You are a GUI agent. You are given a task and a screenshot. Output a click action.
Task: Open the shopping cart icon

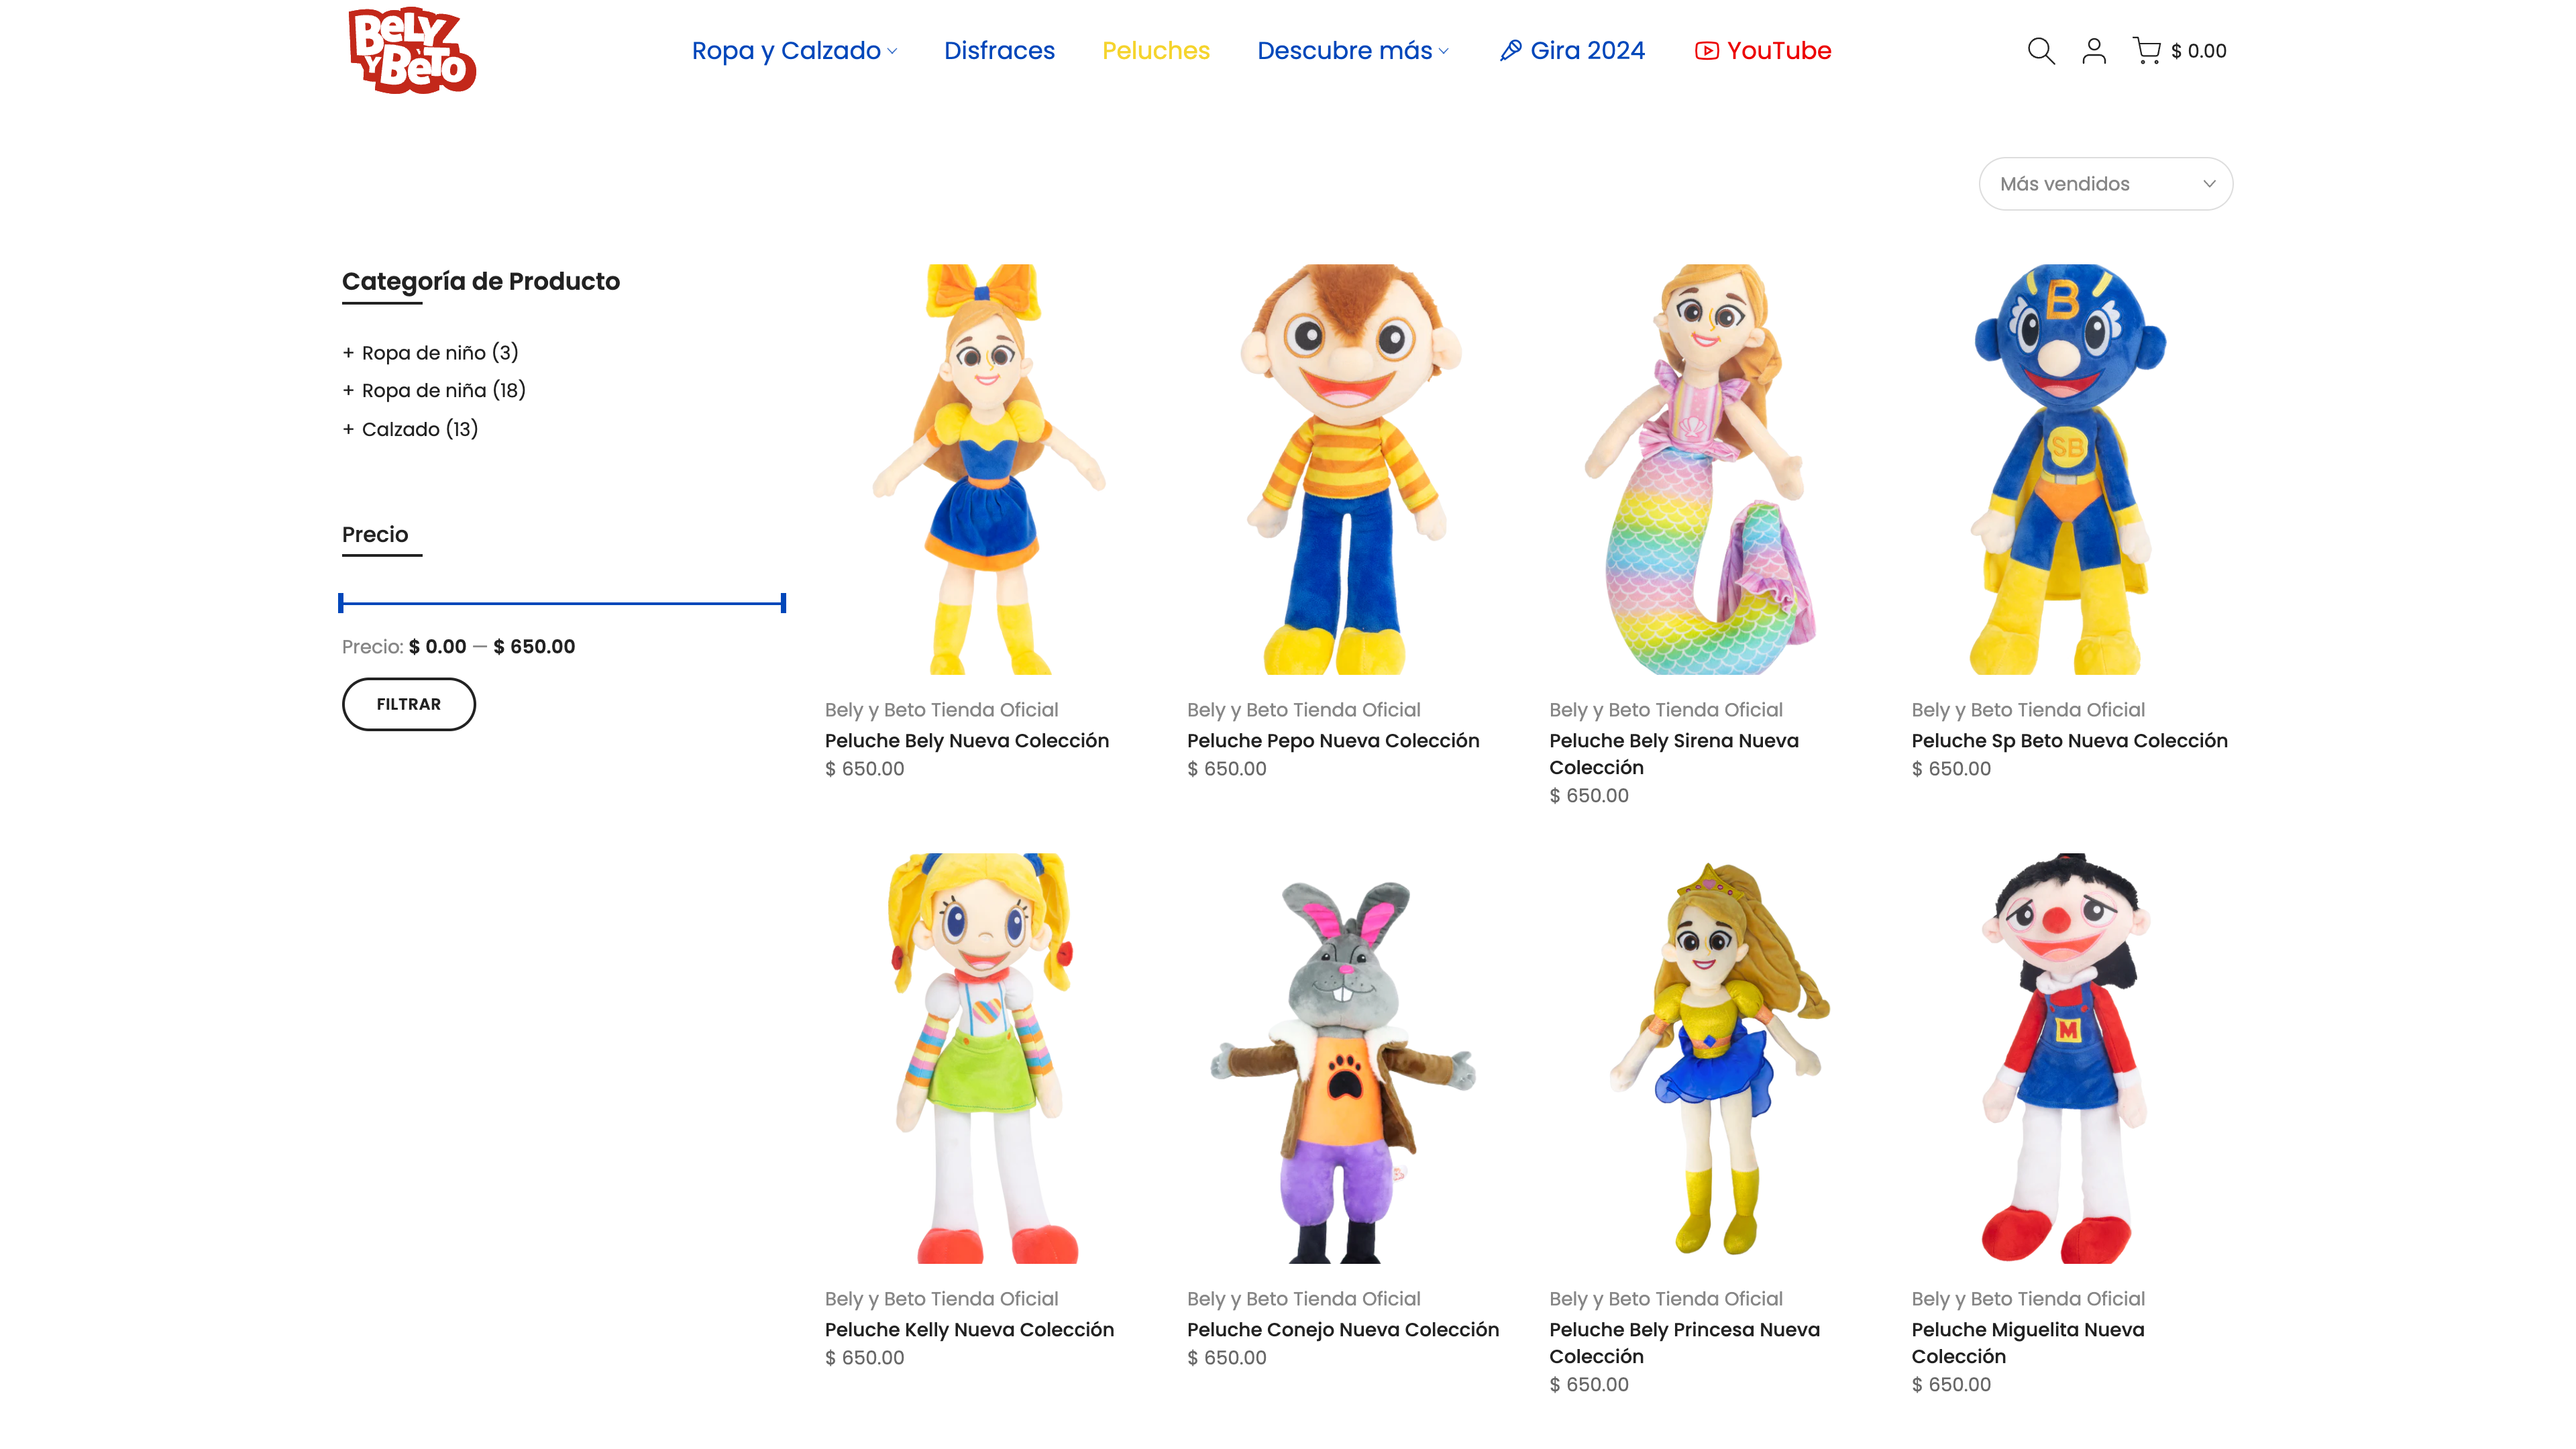[x=2146, y=51]
